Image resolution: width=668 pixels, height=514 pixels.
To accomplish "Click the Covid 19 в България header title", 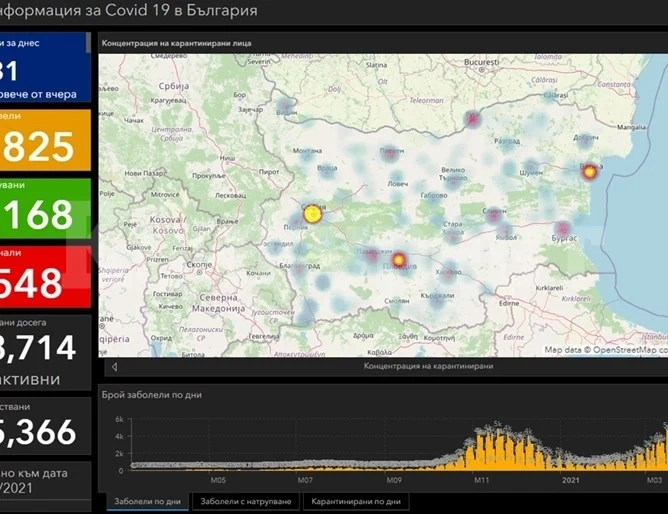I will [x=181, y=10].
